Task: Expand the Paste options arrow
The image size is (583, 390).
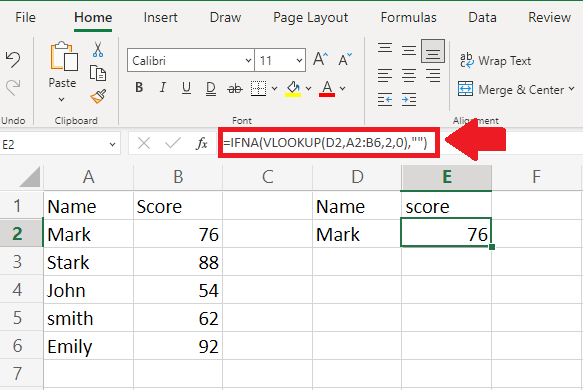Action: click(62, 100)
